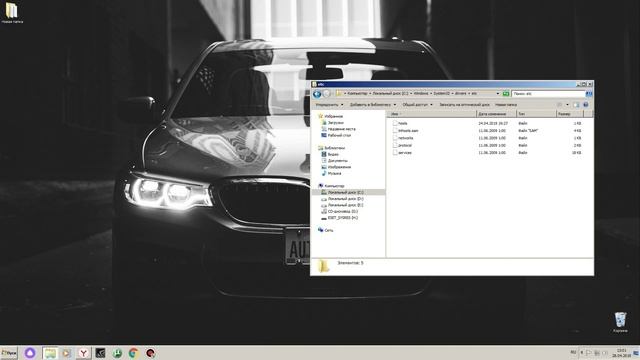Show hidden tray icons arrow
The width and height of the screenshot is (640, 360).
pyautogui.click(x=581, y=352)
